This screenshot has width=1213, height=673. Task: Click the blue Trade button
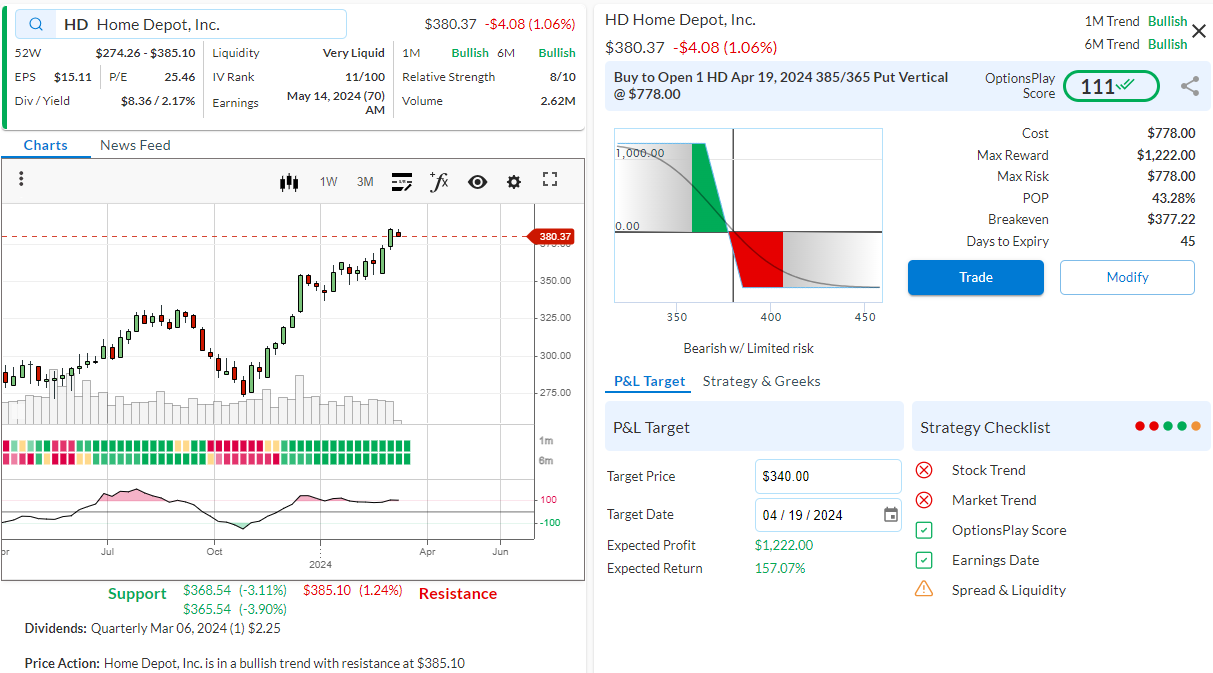click(976, 277)
